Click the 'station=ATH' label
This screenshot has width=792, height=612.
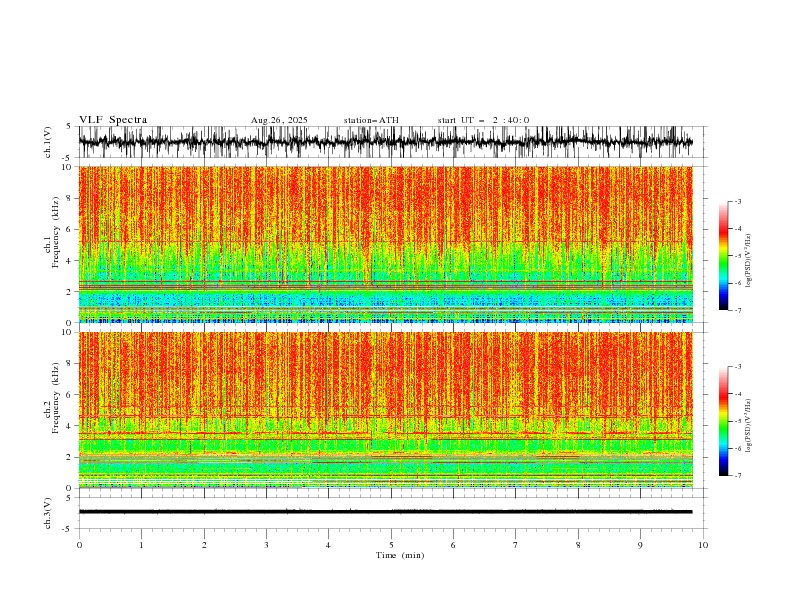371,120
